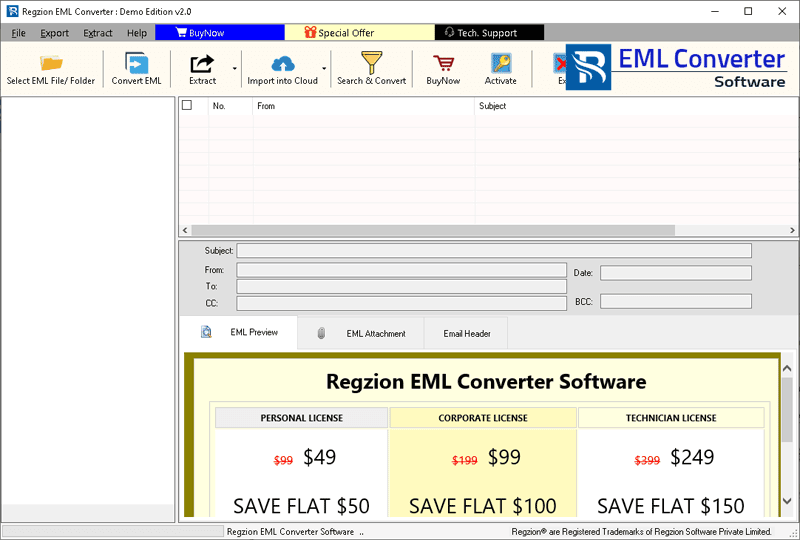Viewport: 800px width, 540px height.
Task: Click the Activate key icon
Action: [x=501, y=63]
